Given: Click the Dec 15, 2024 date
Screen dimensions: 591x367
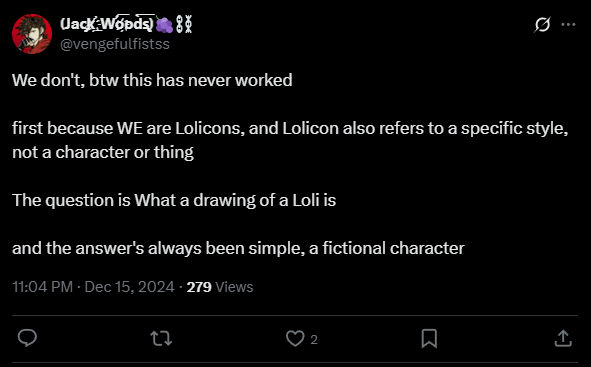Looking at the screenshot, I should pos(129,287).
